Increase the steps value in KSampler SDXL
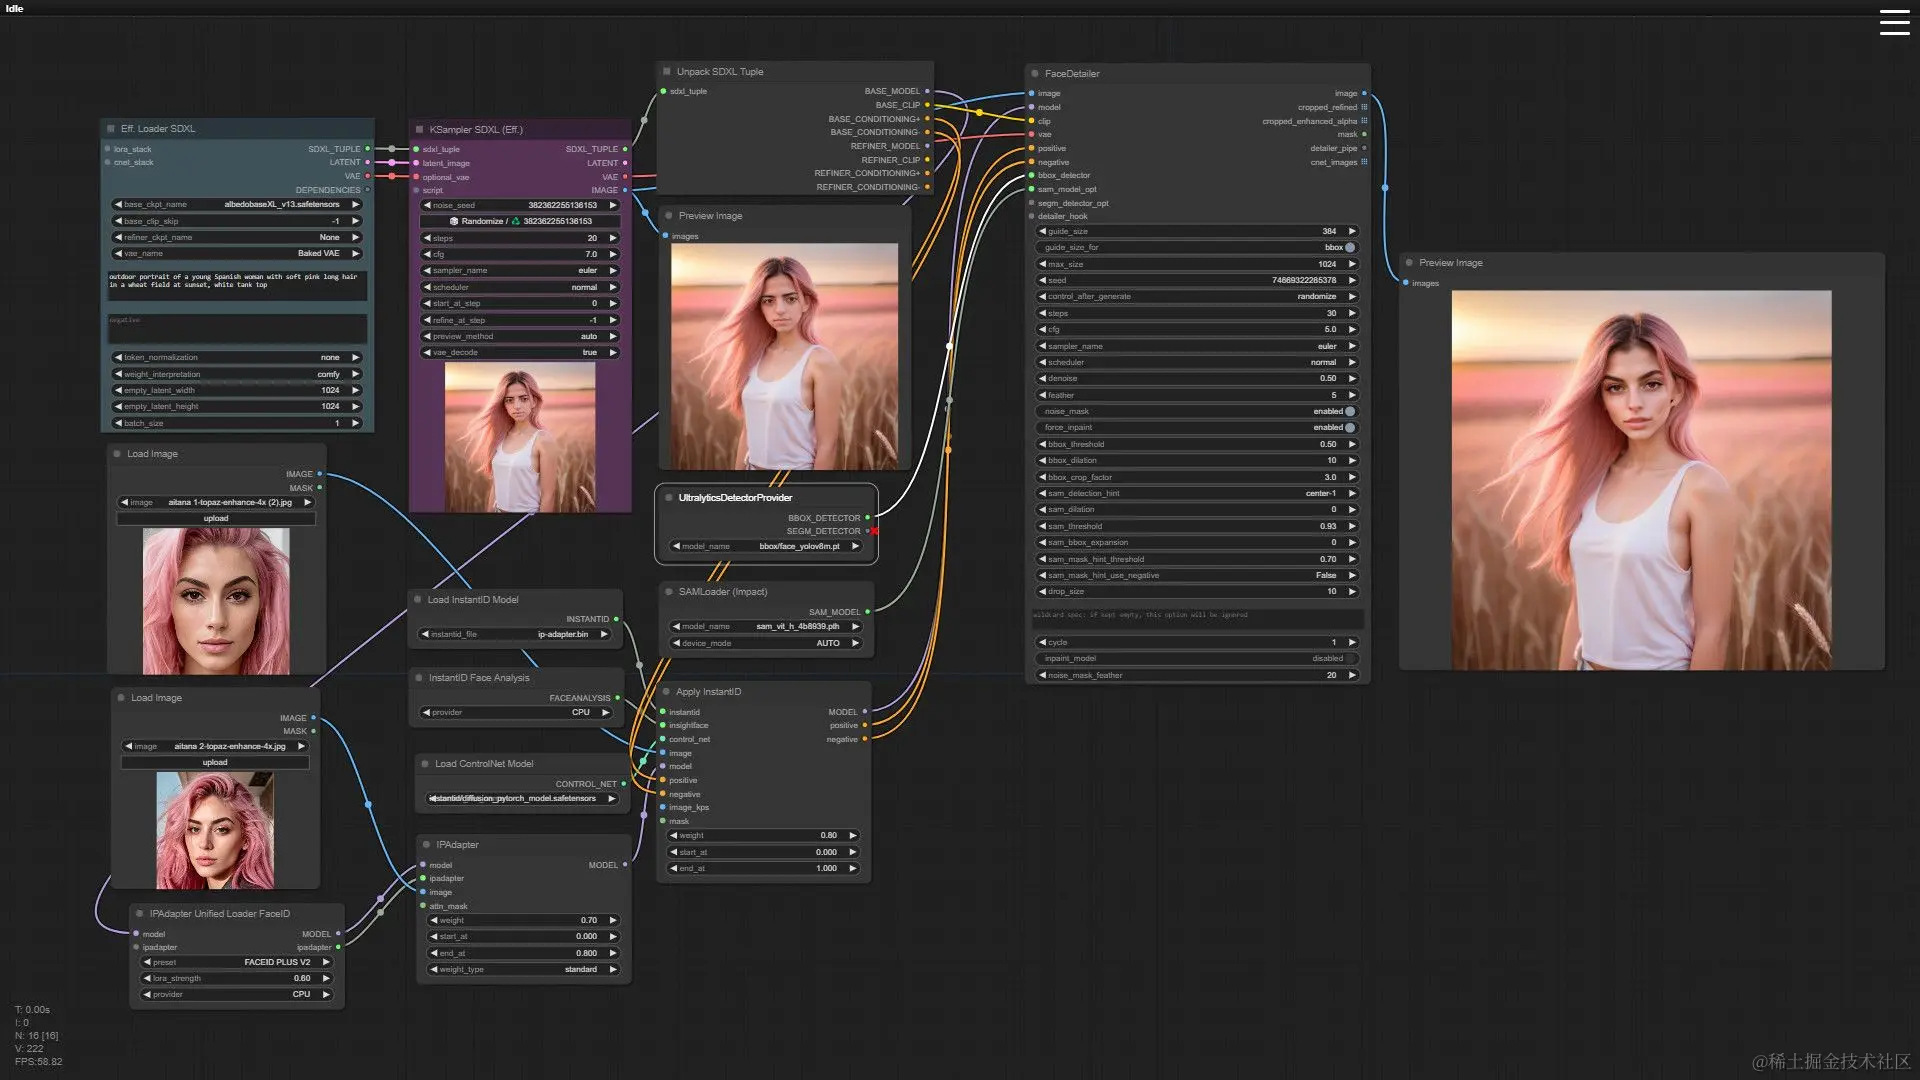 pos(613,238)
